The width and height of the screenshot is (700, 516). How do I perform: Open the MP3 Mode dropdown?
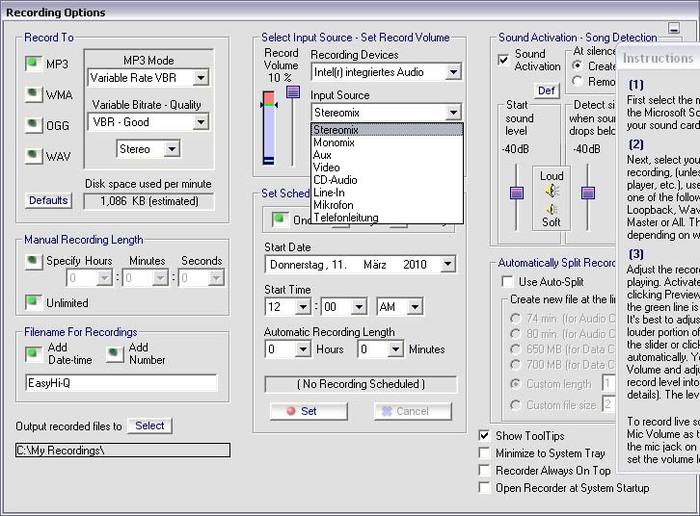(148, 78)
